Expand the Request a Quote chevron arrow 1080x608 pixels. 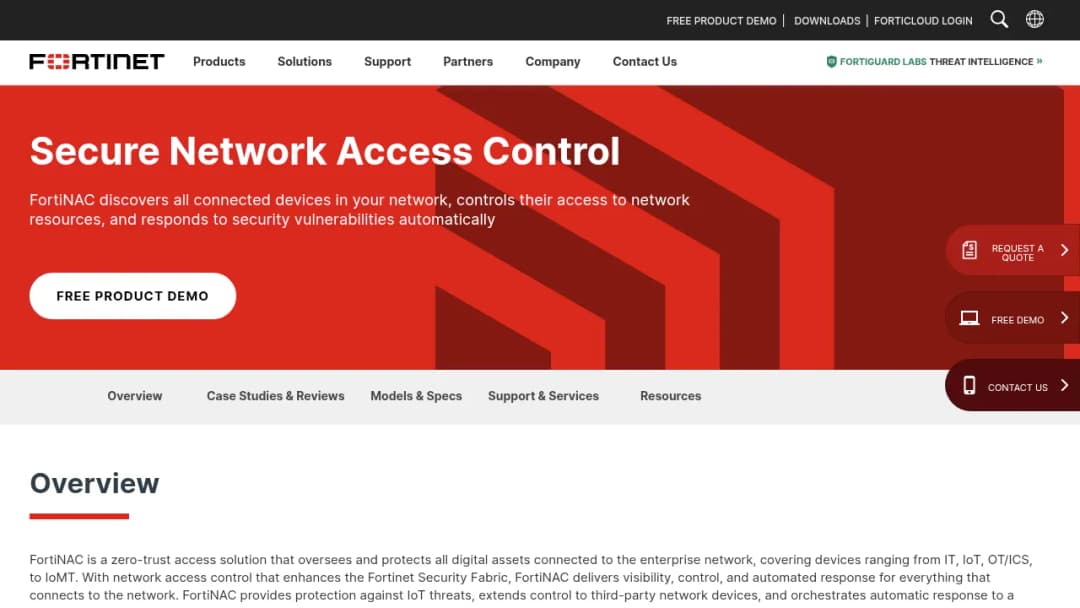tap(1064, 250)
